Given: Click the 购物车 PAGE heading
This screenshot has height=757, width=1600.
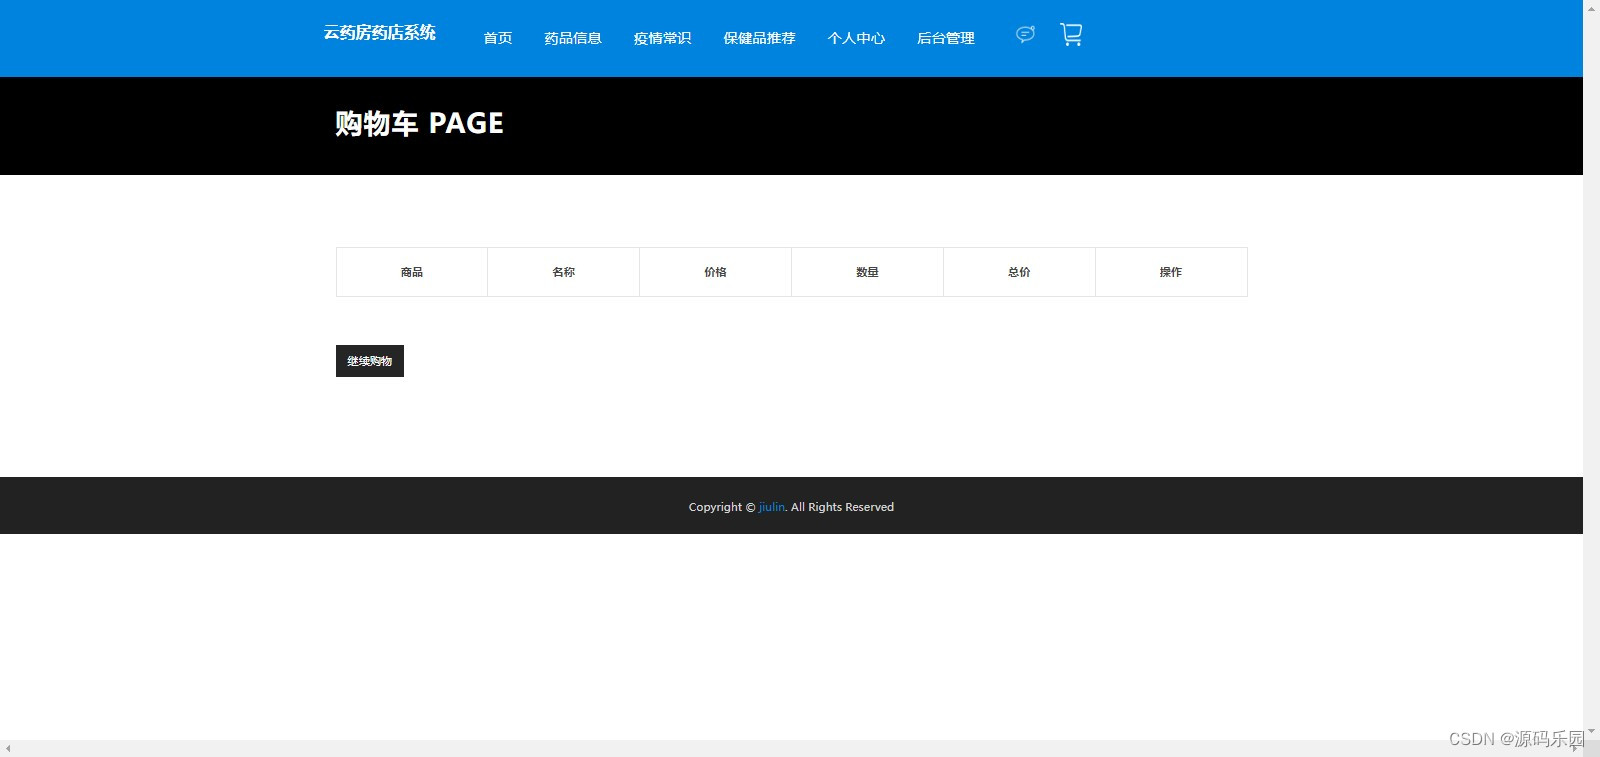Looking at the screenshot, I should click(x=419, y=123).
